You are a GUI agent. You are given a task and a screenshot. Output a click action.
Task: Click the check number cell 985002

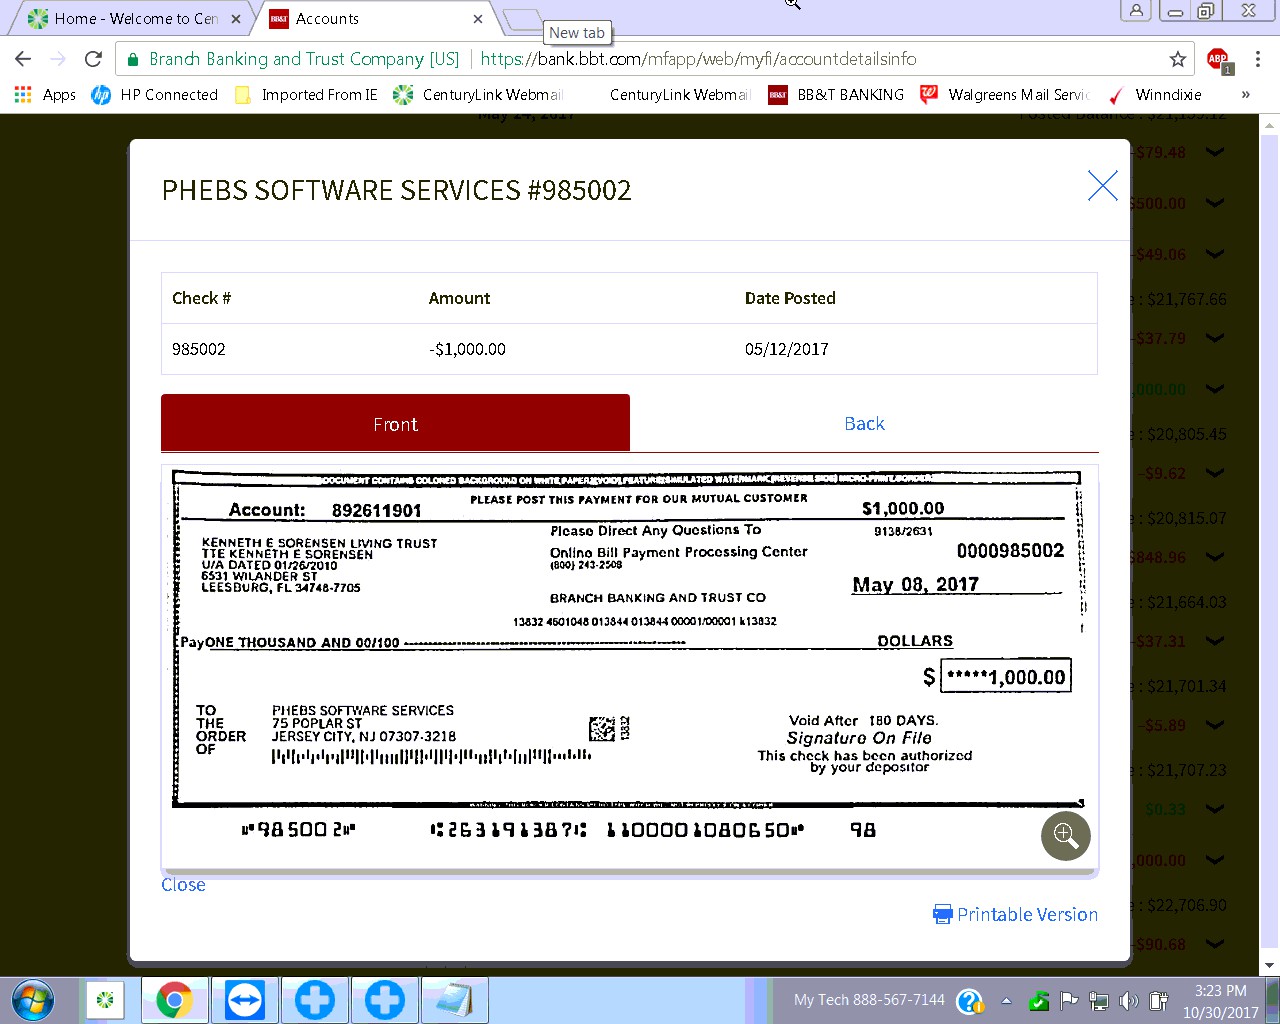click(199, 349)
